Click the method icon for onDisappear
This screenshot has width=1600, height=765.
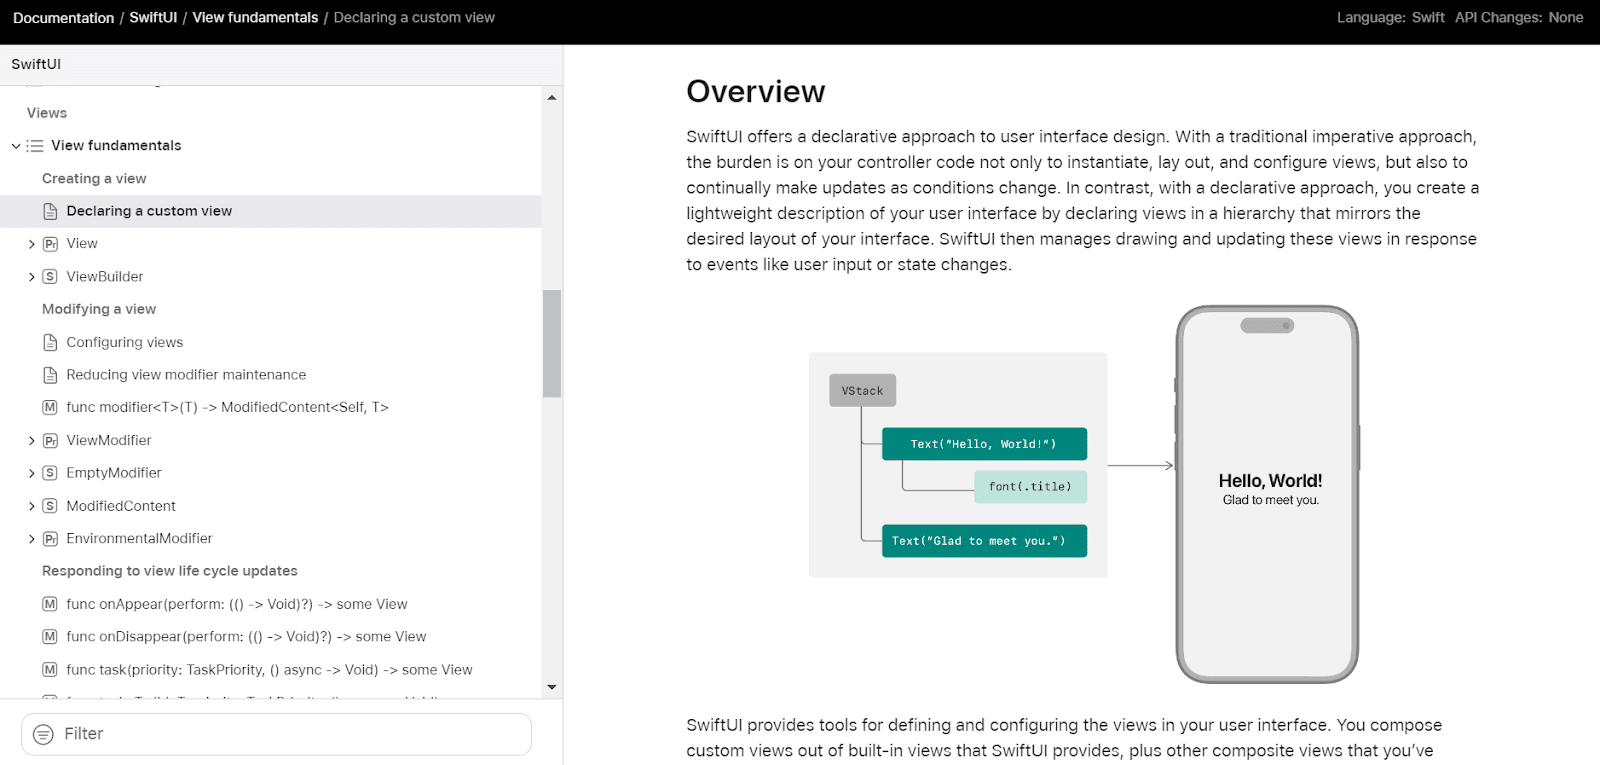[x=50, y=637]
